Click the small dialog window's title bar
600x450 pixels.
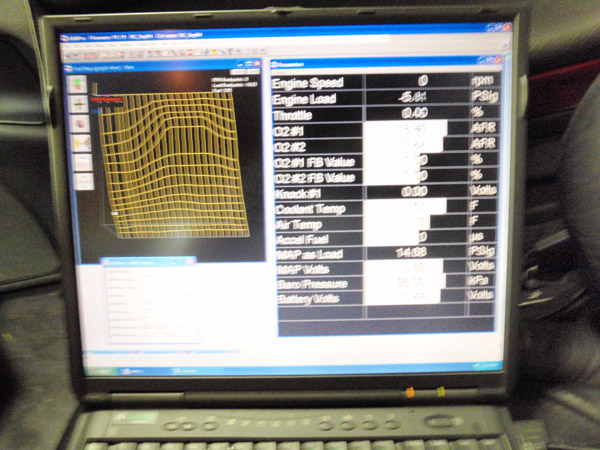tap(150, 262)
